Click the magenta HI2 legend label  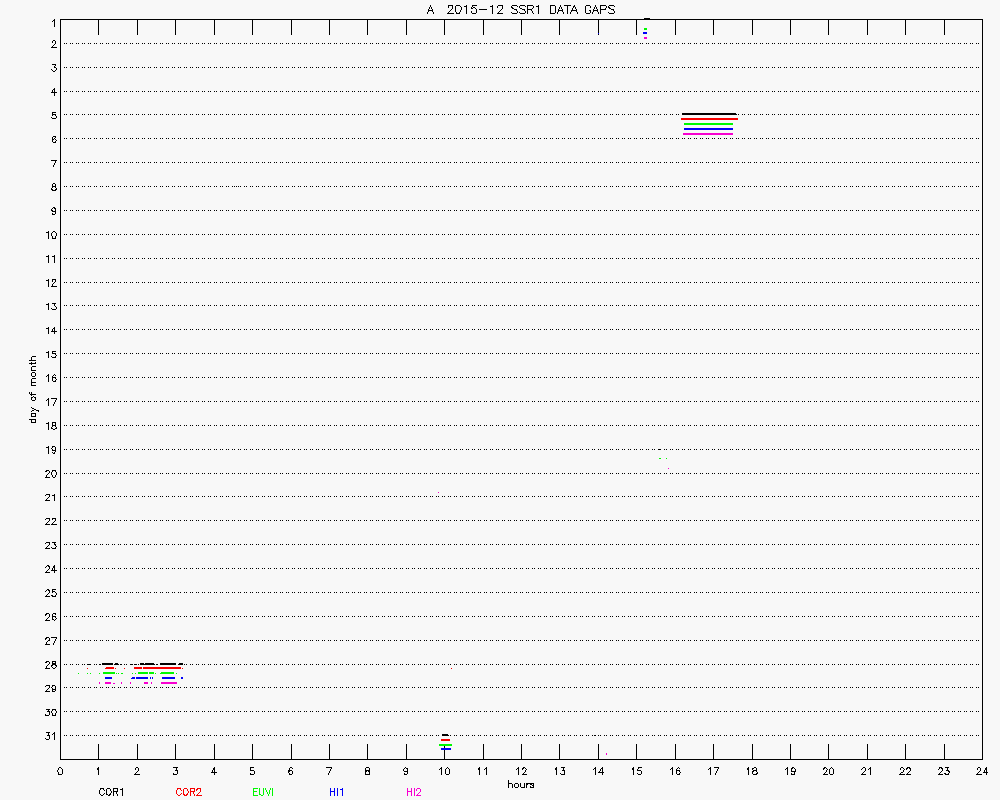pyautogui.click(x=413, y=792)
